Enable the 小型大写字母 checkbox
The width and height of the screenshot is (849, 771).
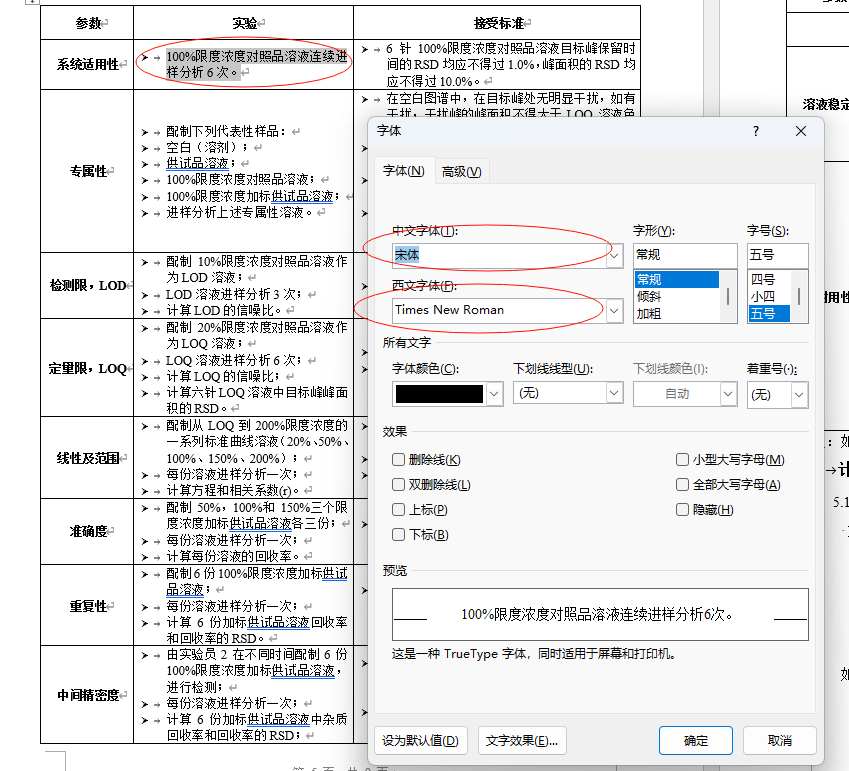(x=682, y=460)
